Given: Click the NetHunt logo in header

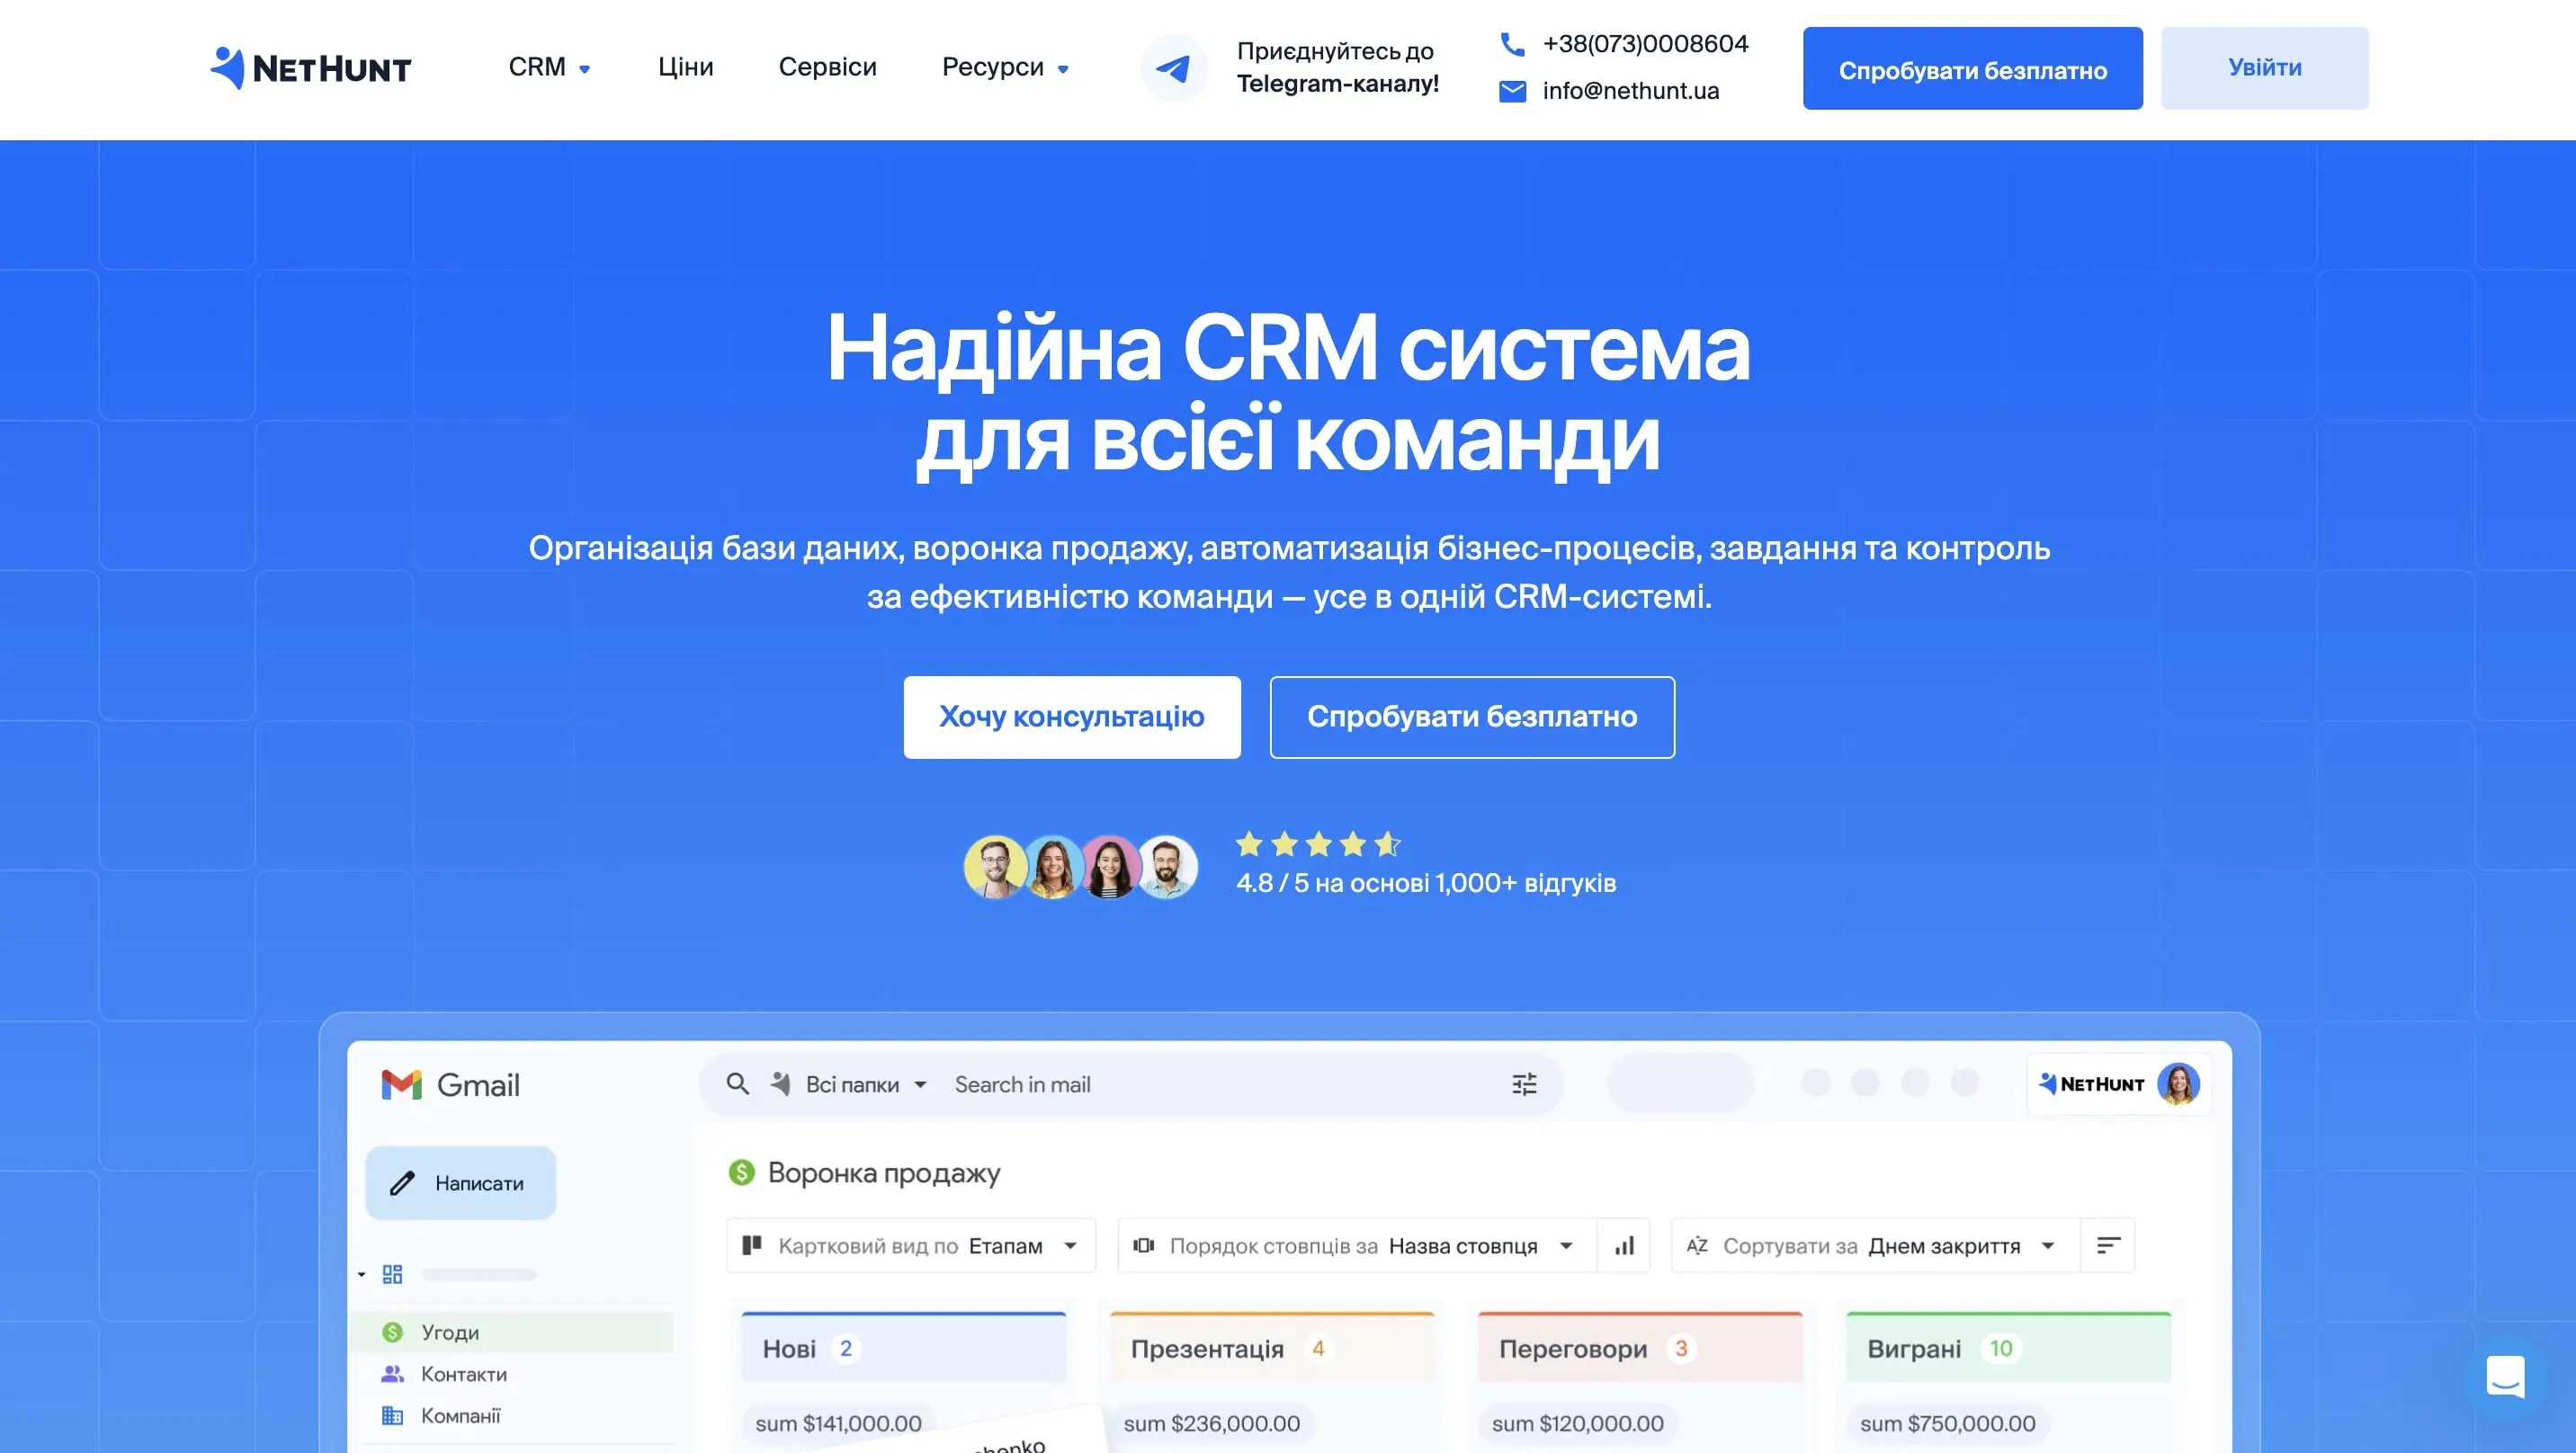Looking at the screenshot, I should pyautogui.click(x=311, y=68).
